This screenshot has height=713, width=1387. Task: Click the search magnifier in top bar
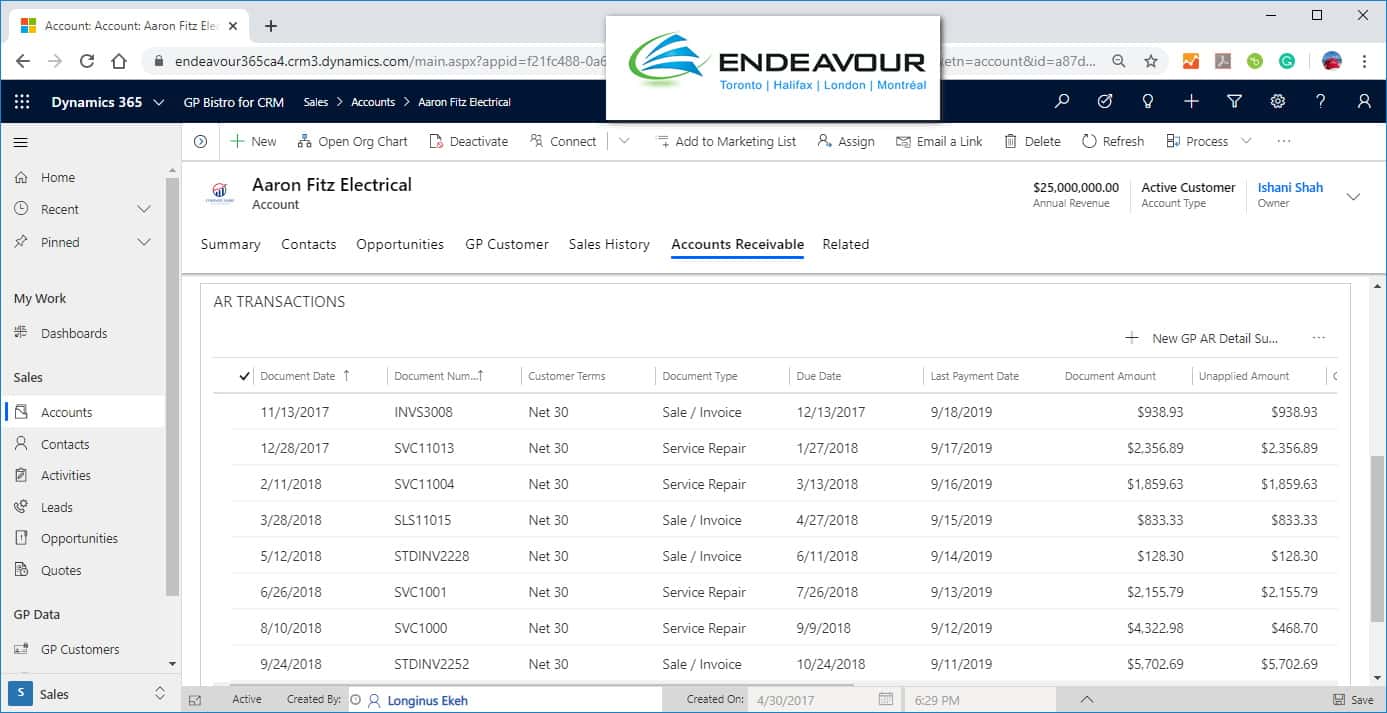point(1062,101)
